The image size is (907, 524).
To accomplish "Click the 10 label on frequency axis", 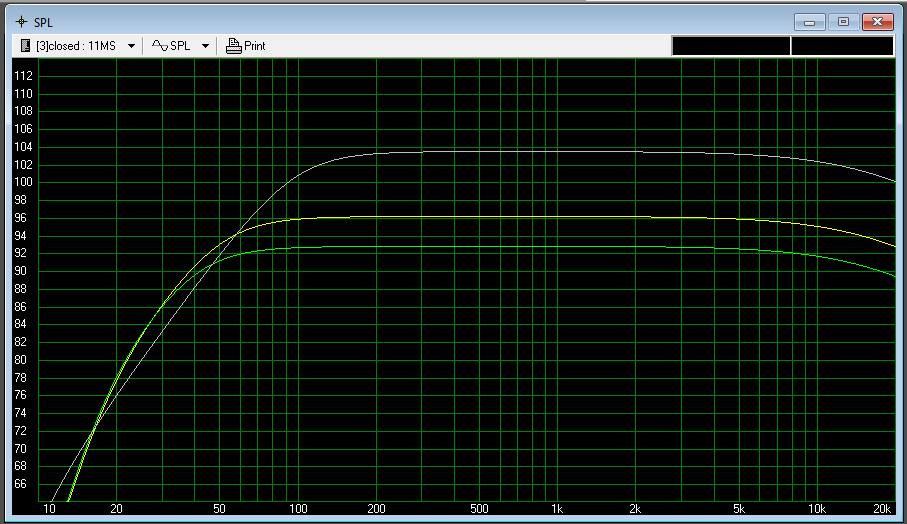I will click(x=49, y=509).
